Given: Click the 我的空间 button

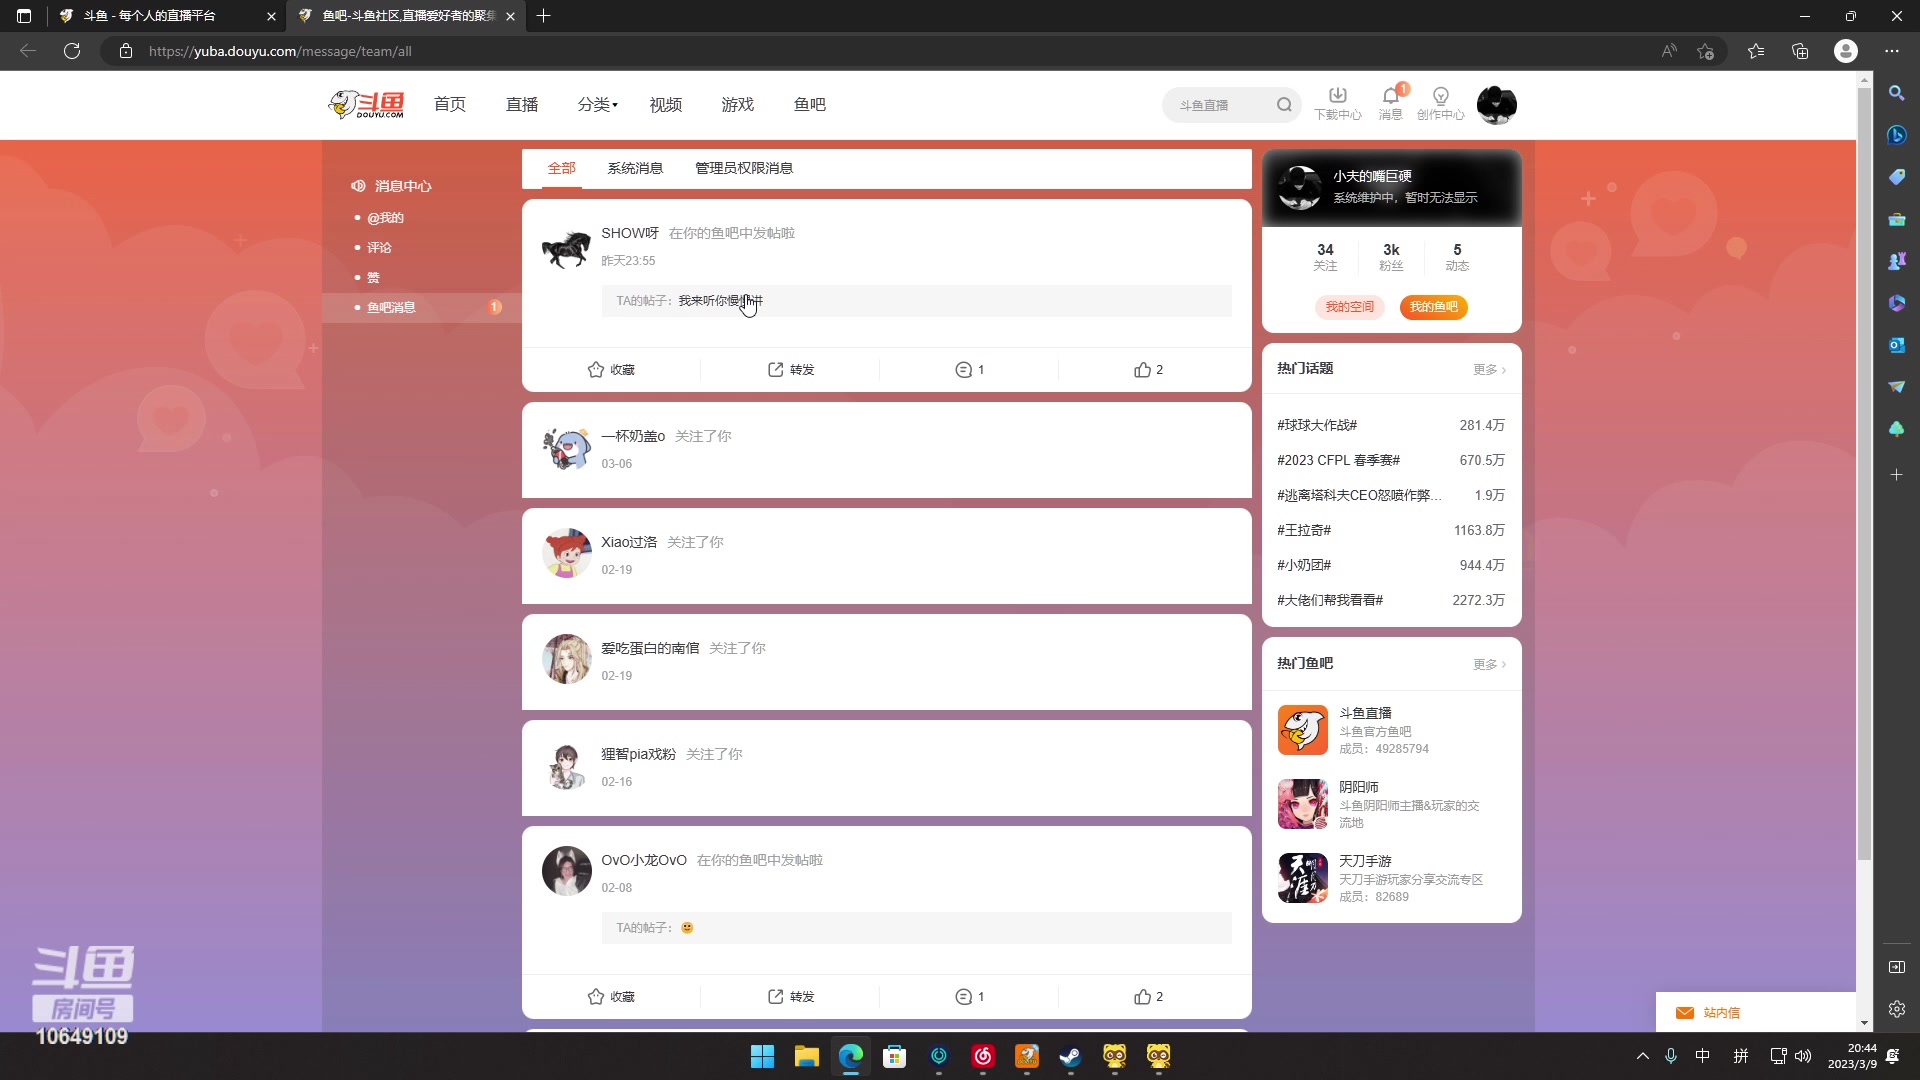Looking at the screenshot, I should (x=1349, y=307).
